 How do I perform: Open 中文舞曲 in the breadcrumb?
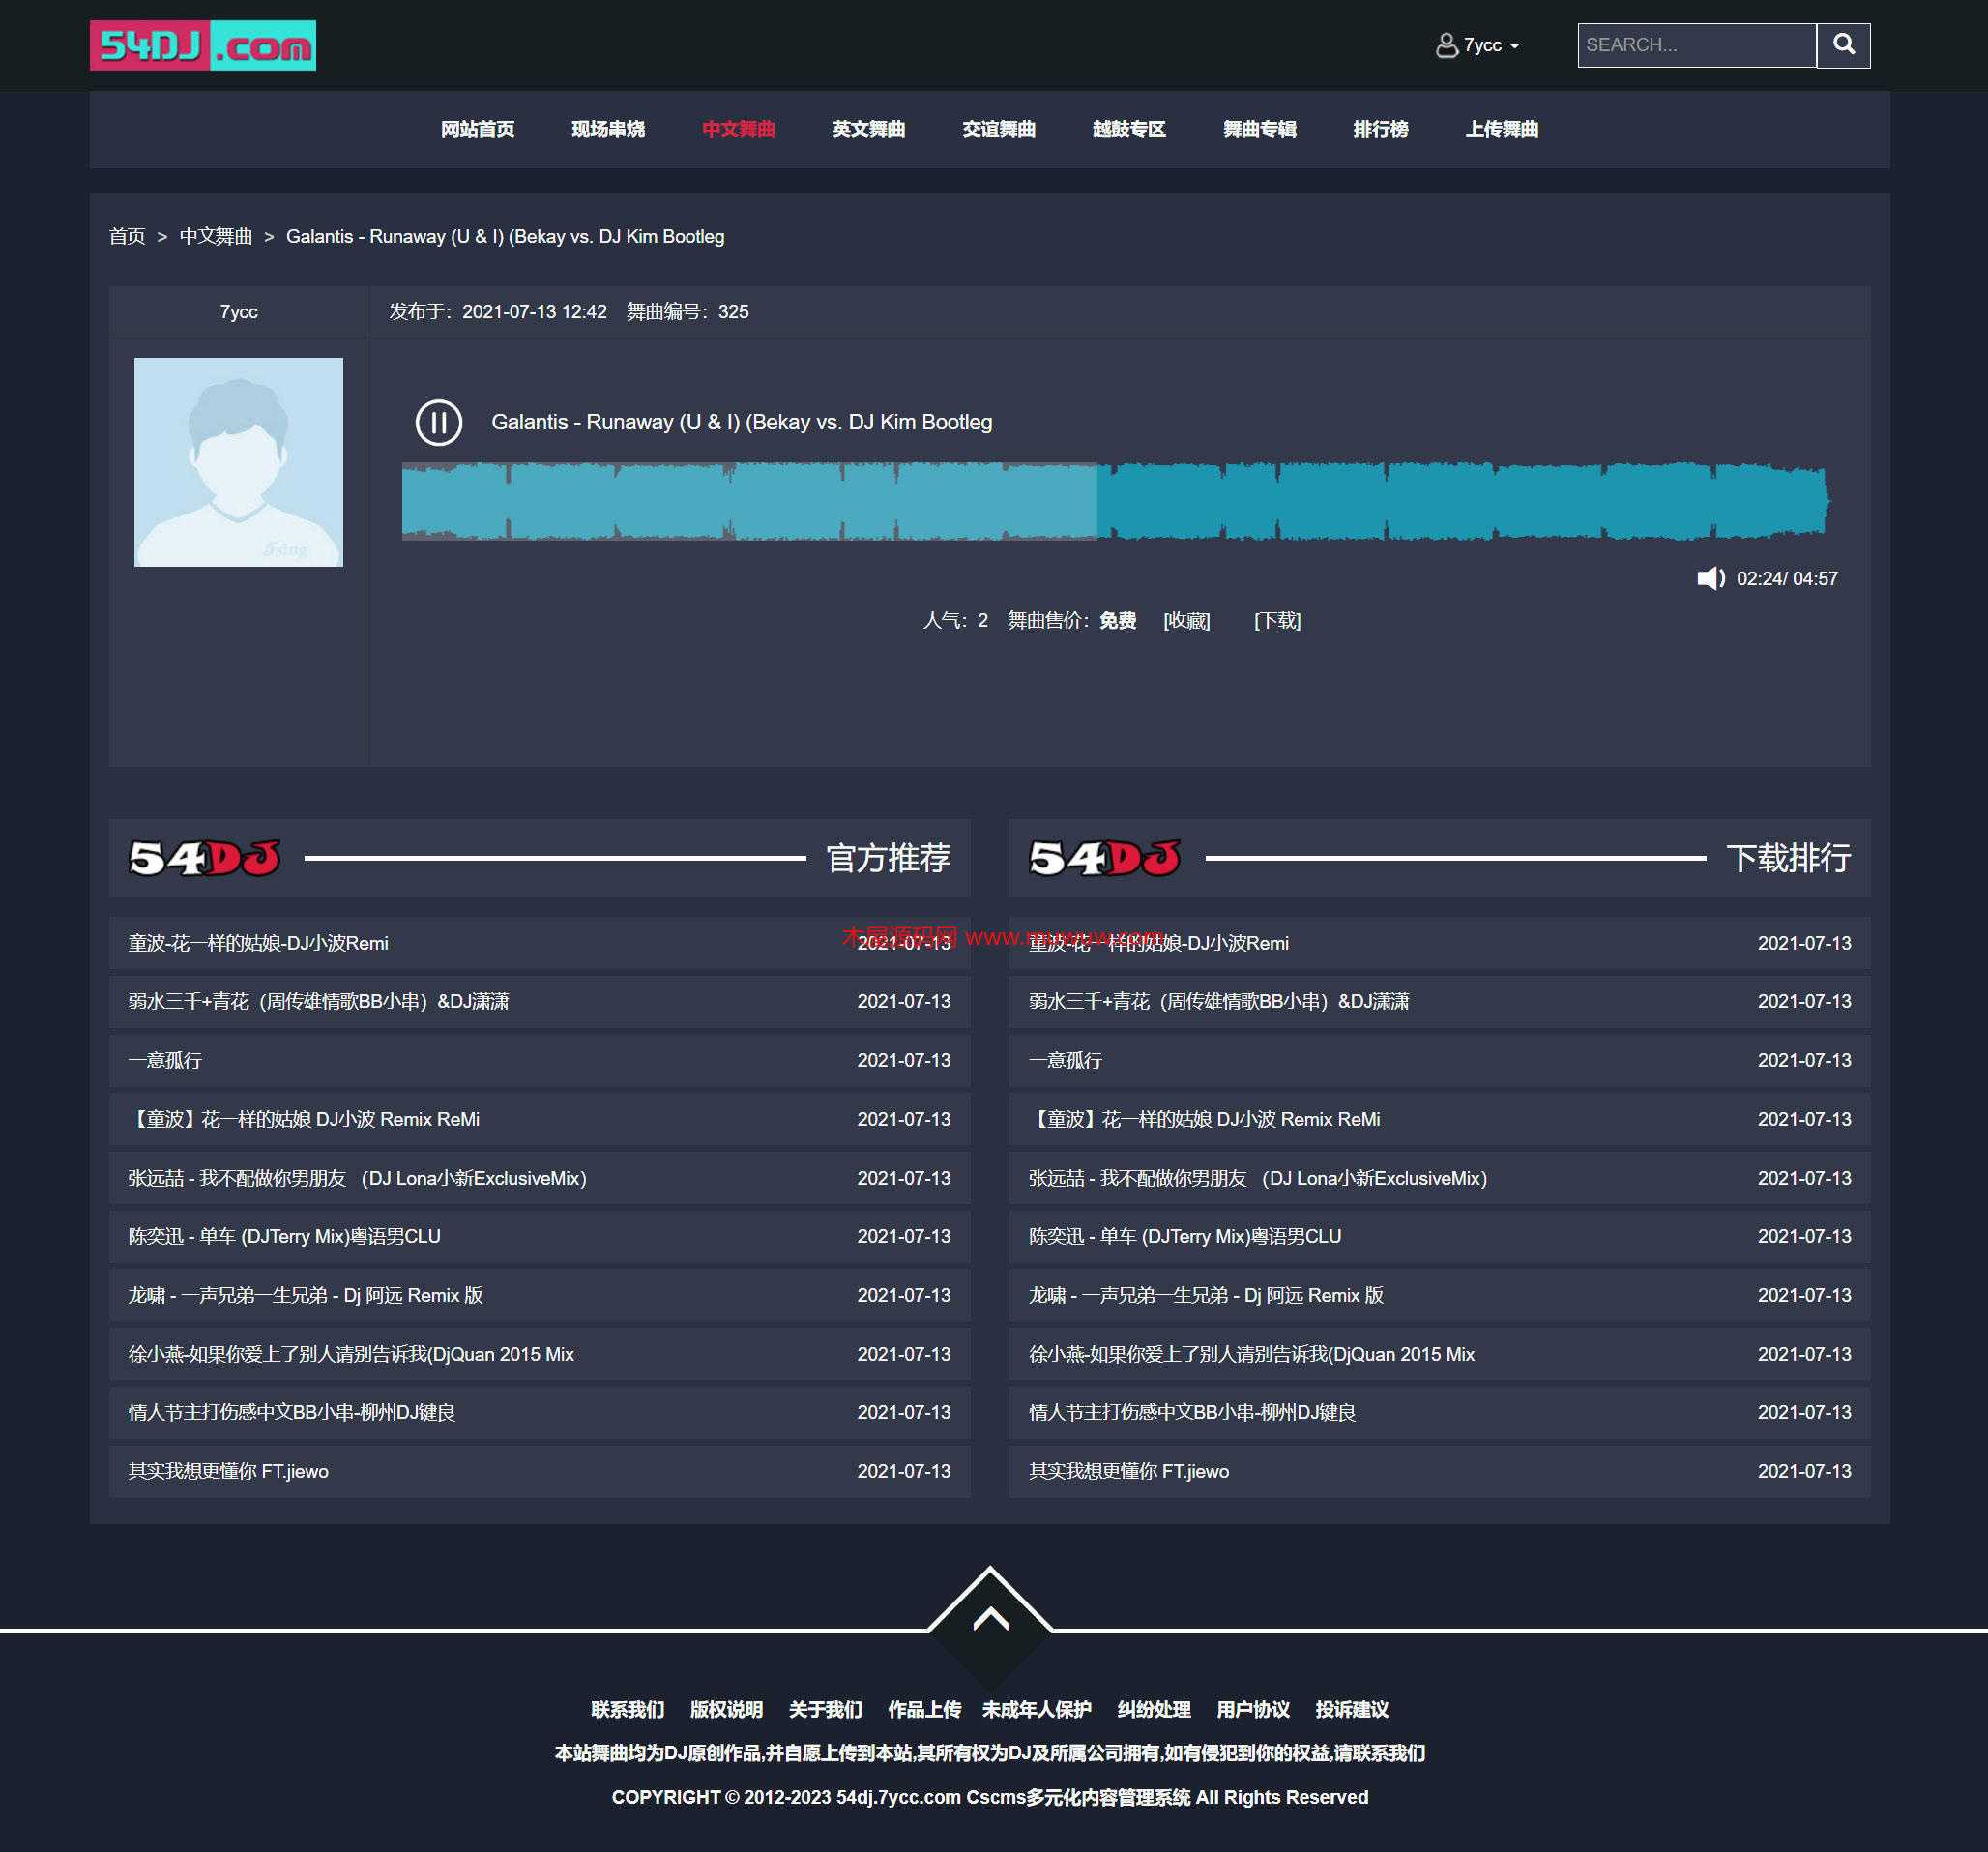click(215, 236)
